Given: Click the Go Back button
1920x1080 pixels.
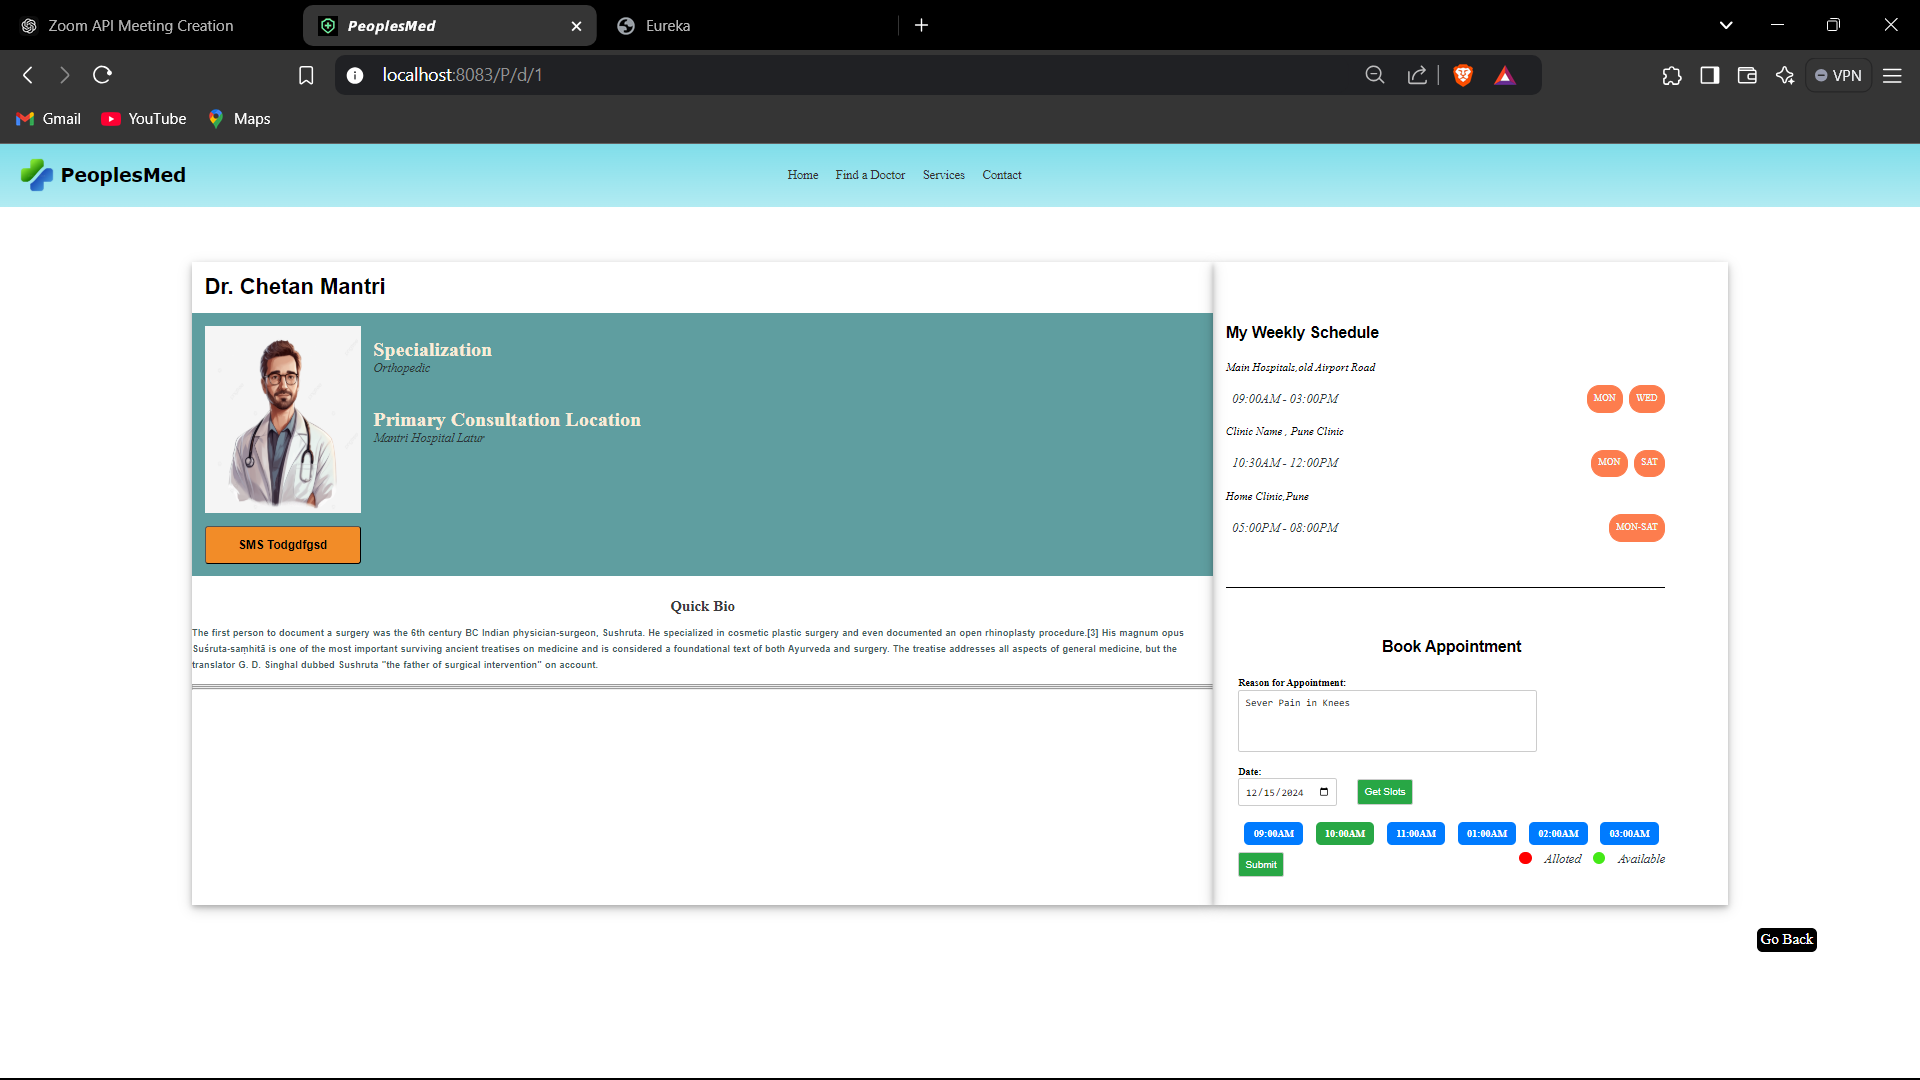Looking at the screenshot, I should (1786, 939).
